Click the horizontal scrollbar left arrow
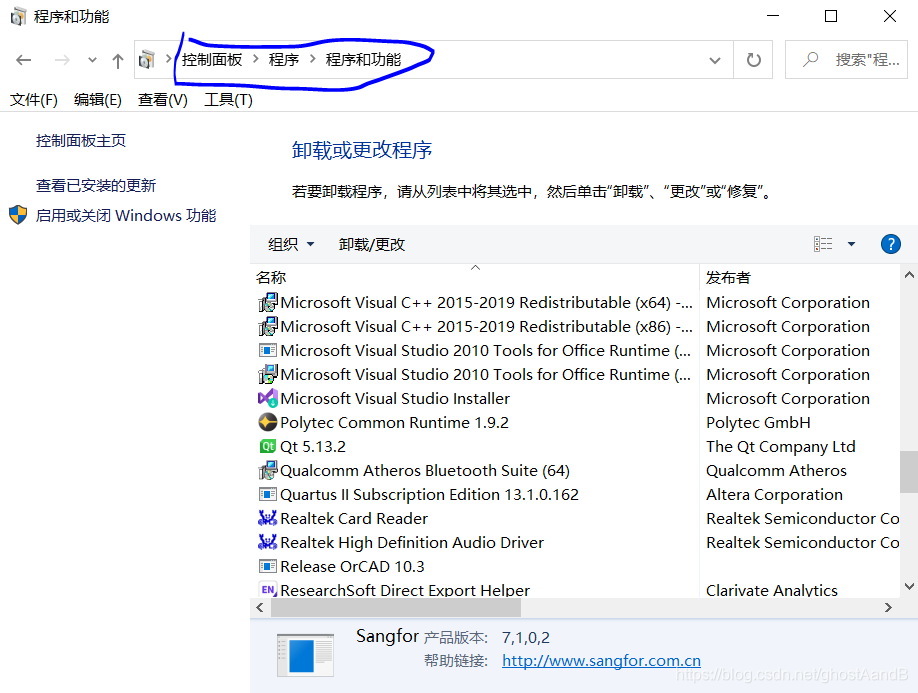This screenshot has width=918, height=693. pos(260,608)
